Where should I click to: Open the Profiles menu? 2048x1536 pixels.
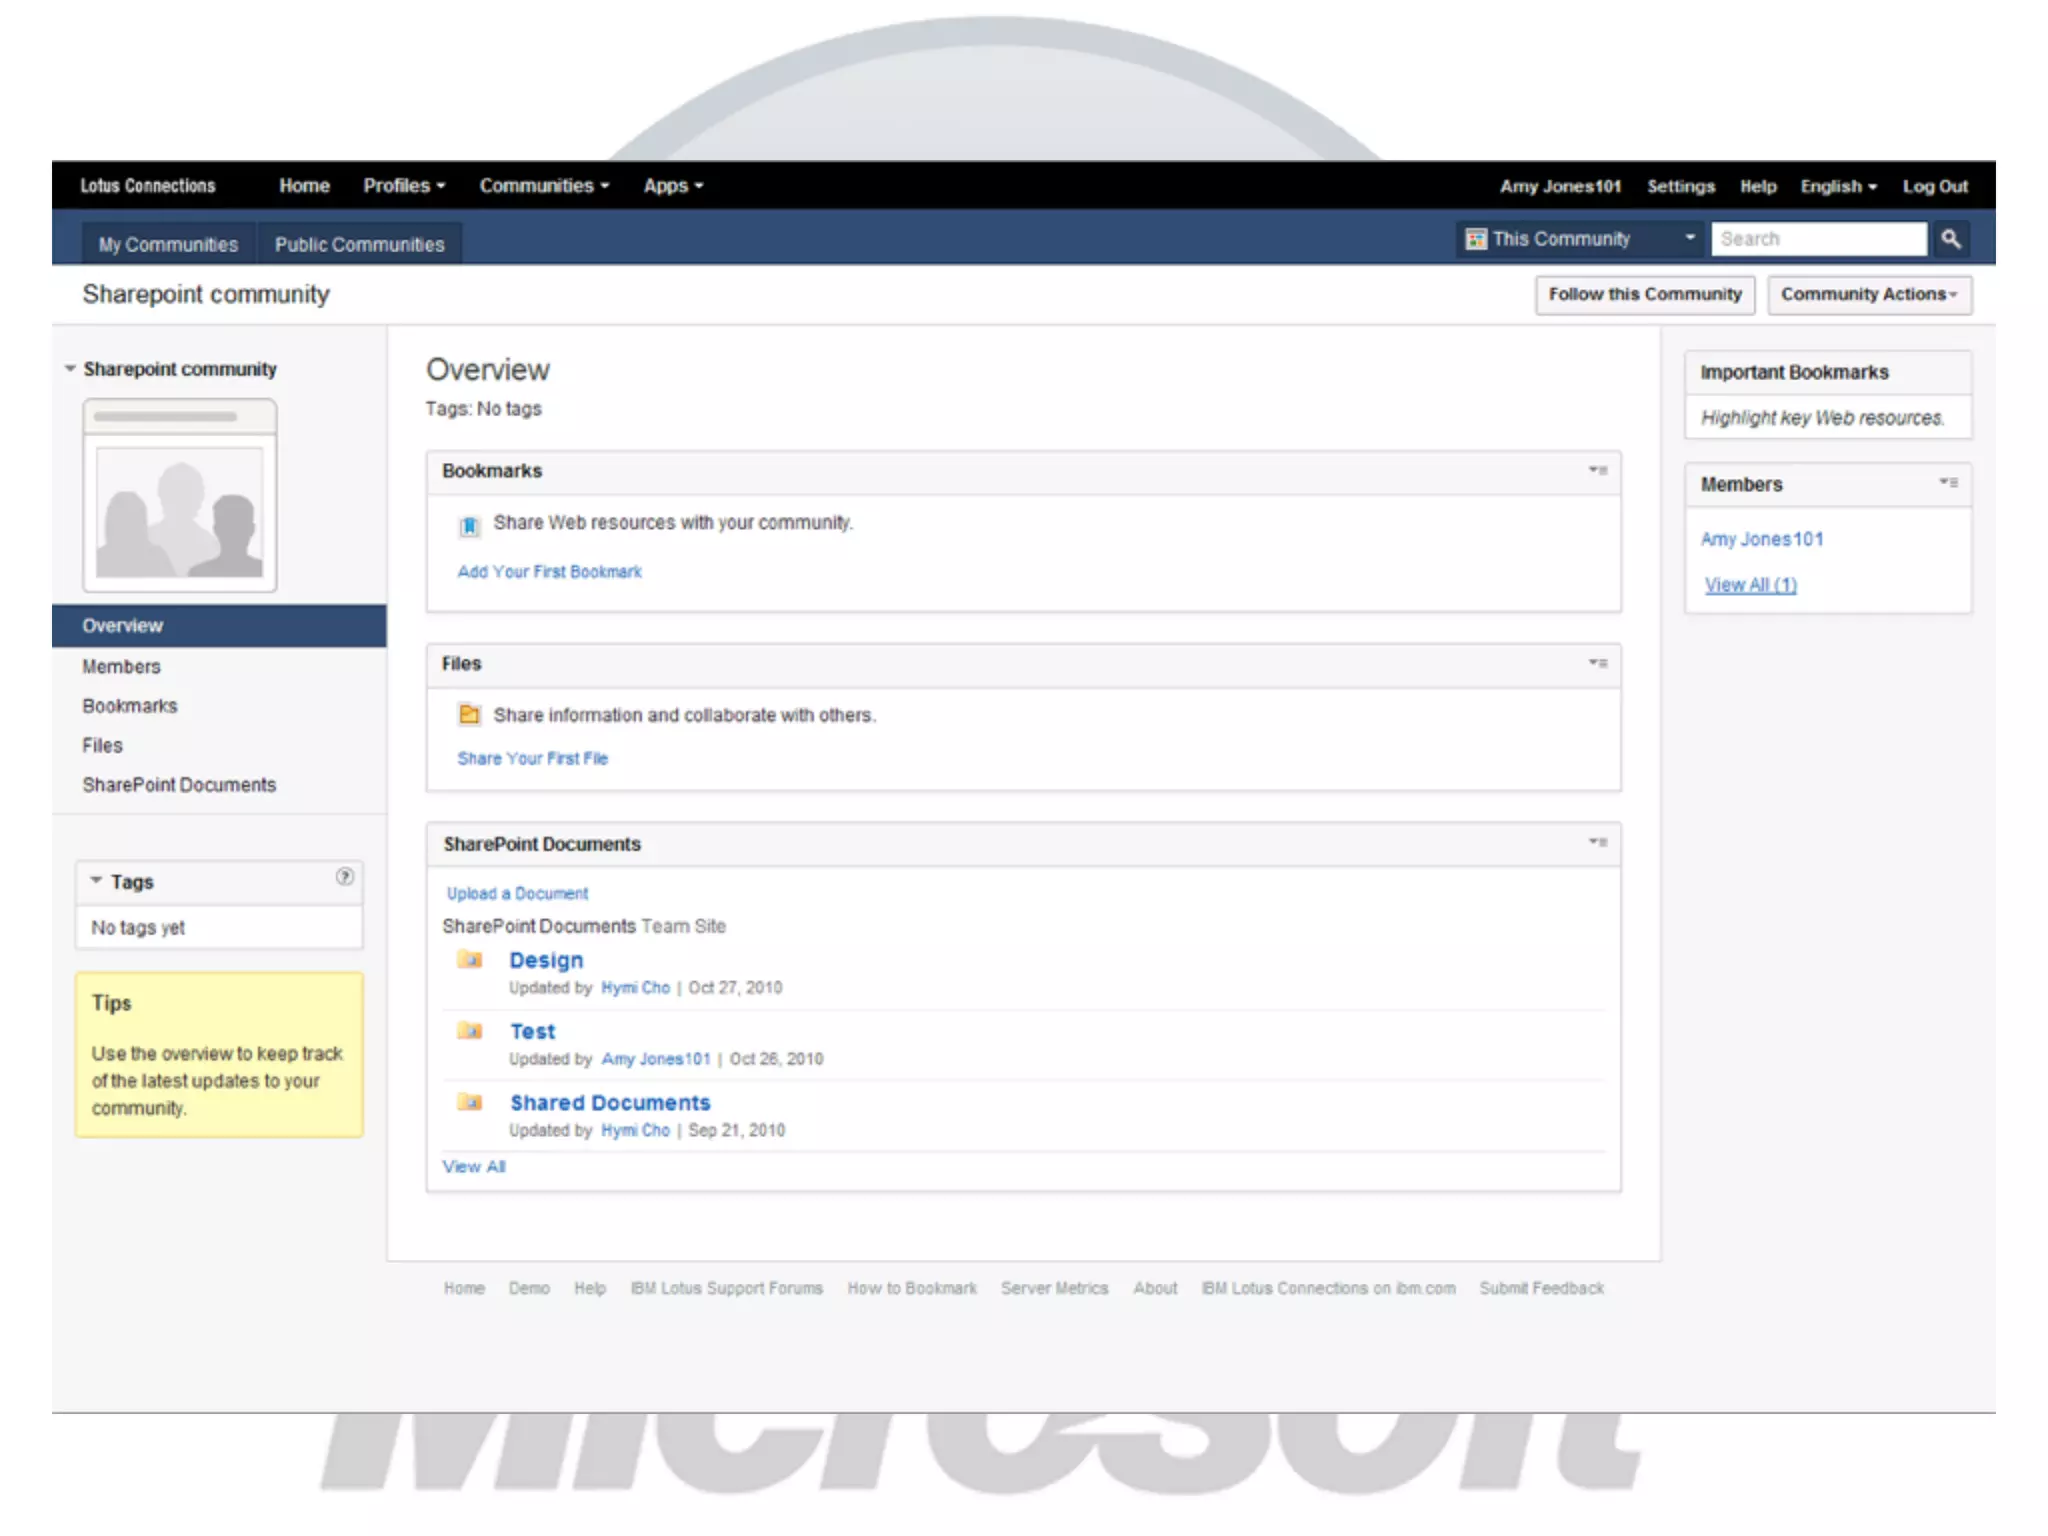click(x=403, y=186)
